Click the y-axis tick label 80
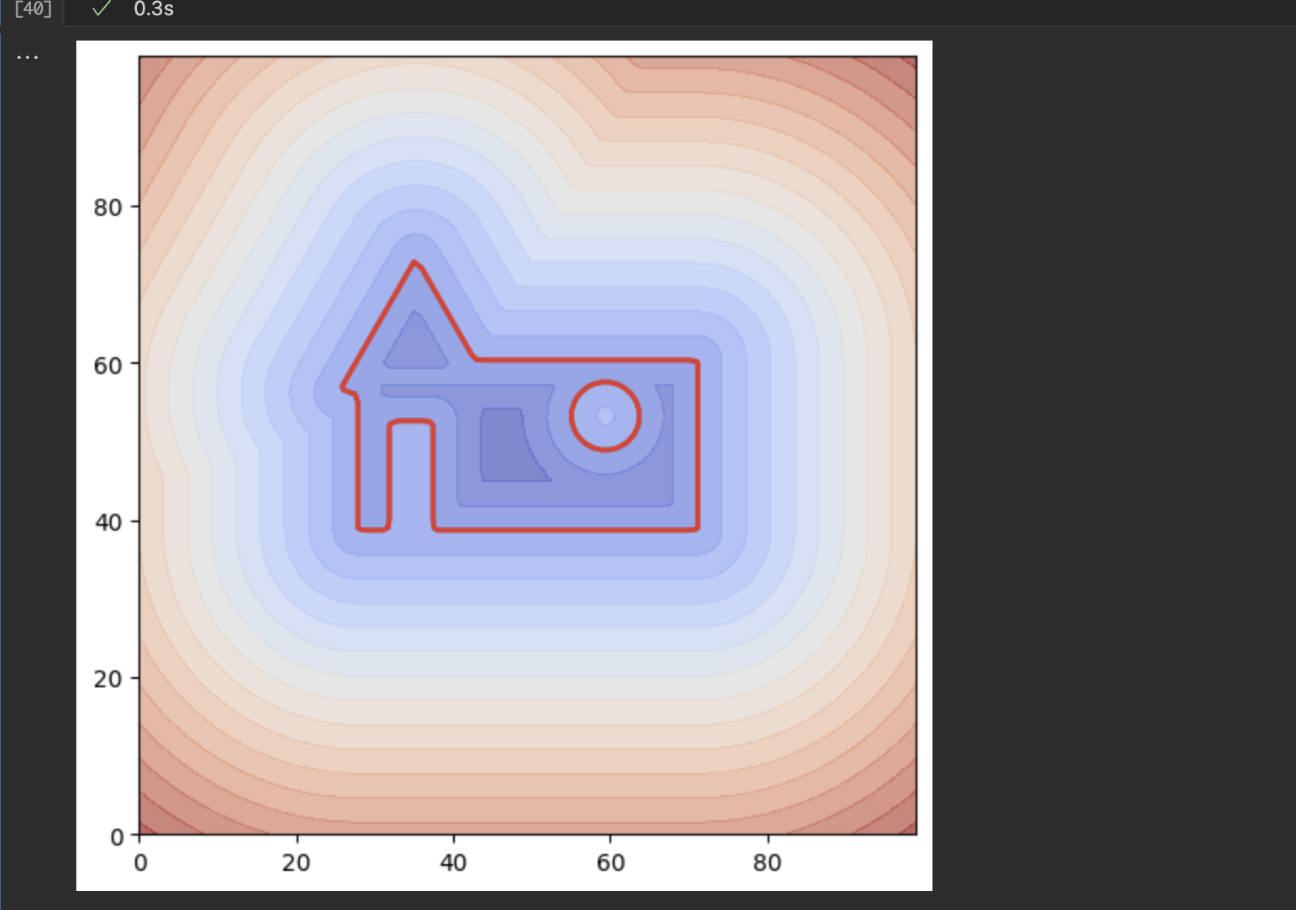Viewport: 1296px width, 910px height. (x=110, y=208)
